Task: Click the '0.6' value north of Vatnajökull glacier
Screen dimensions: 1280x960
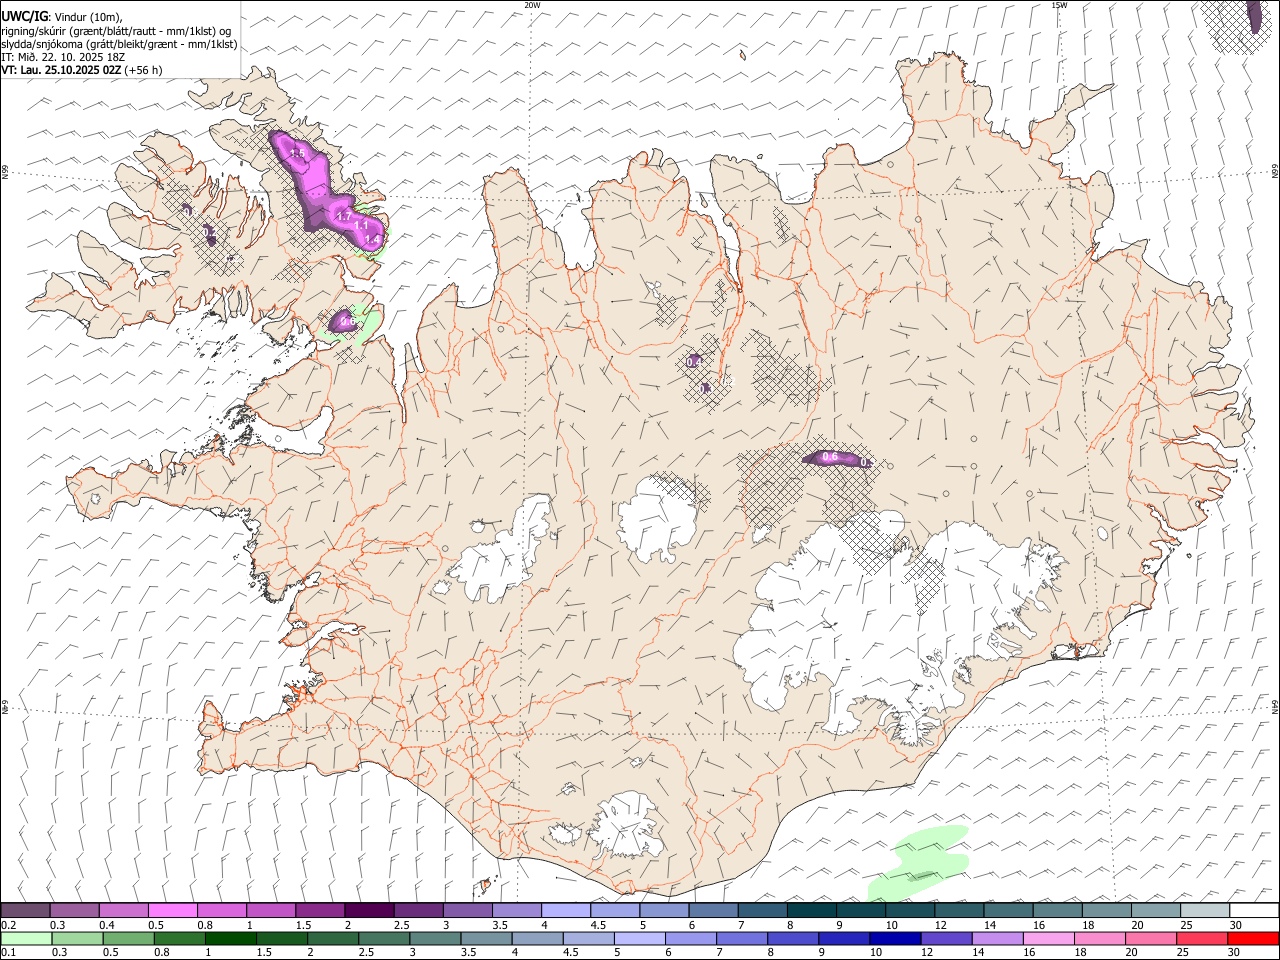Action: 829,457
